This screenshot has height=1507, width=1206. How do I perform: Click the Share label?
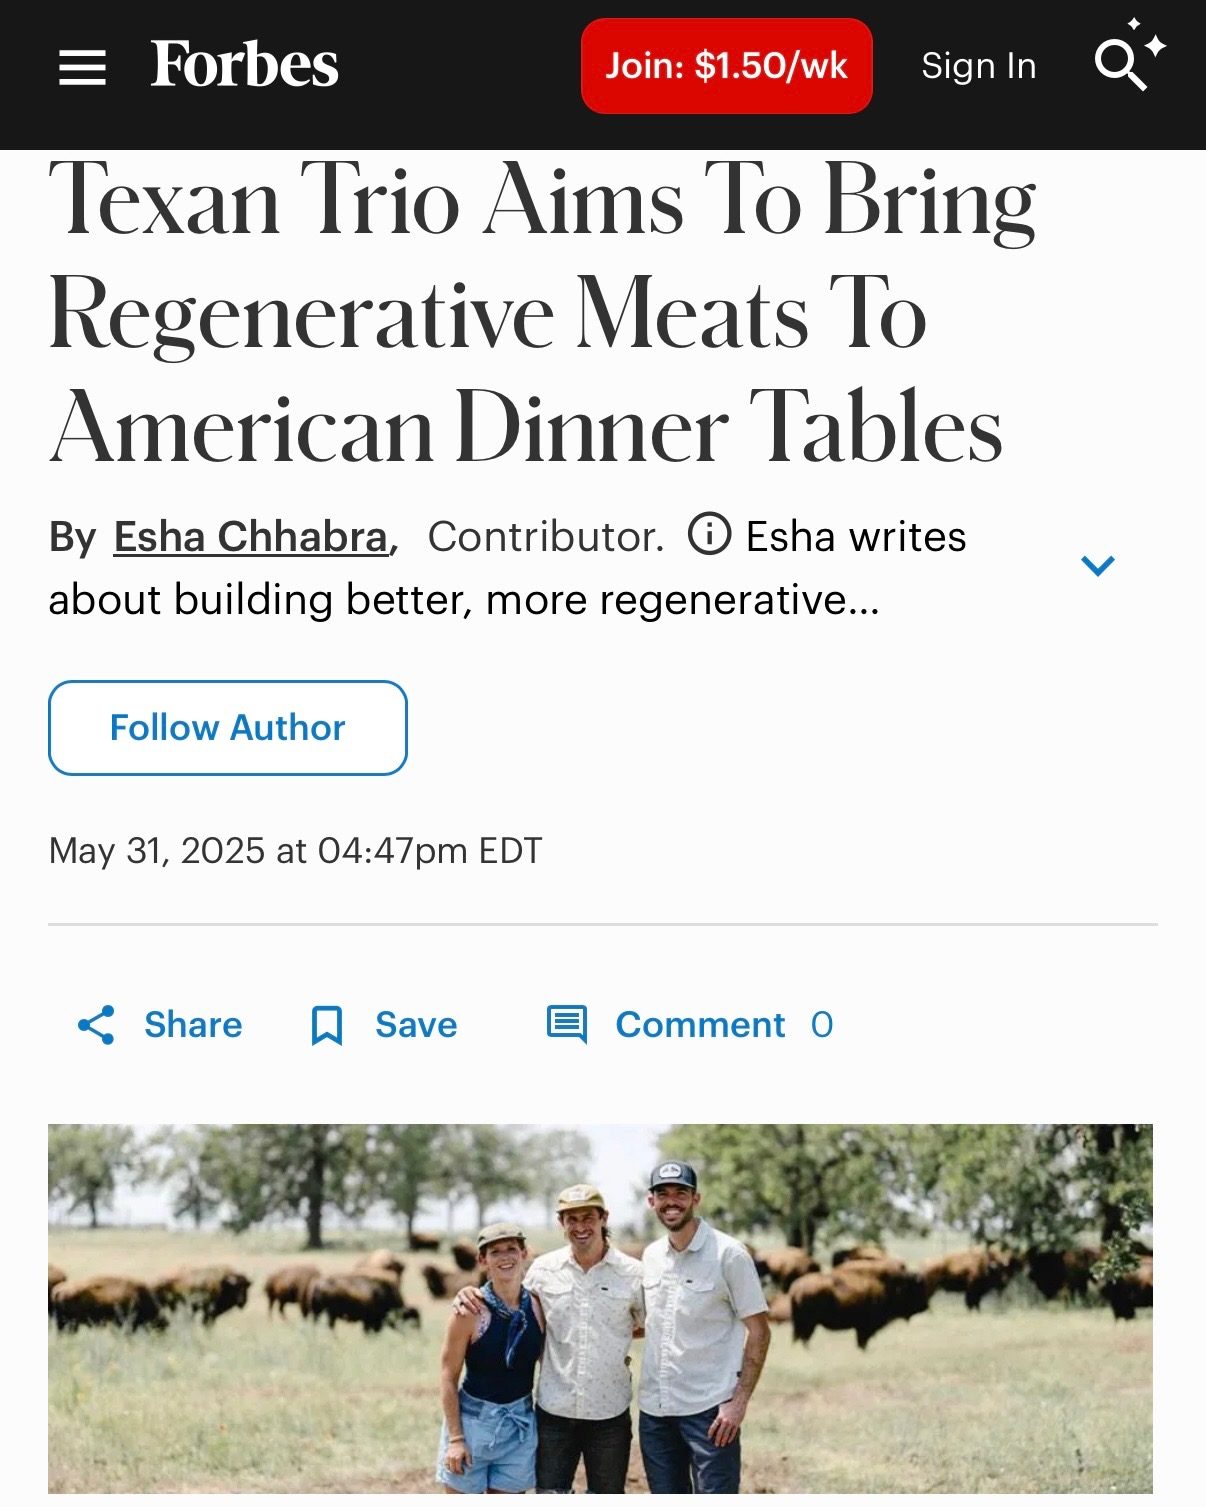(193, 1025)
